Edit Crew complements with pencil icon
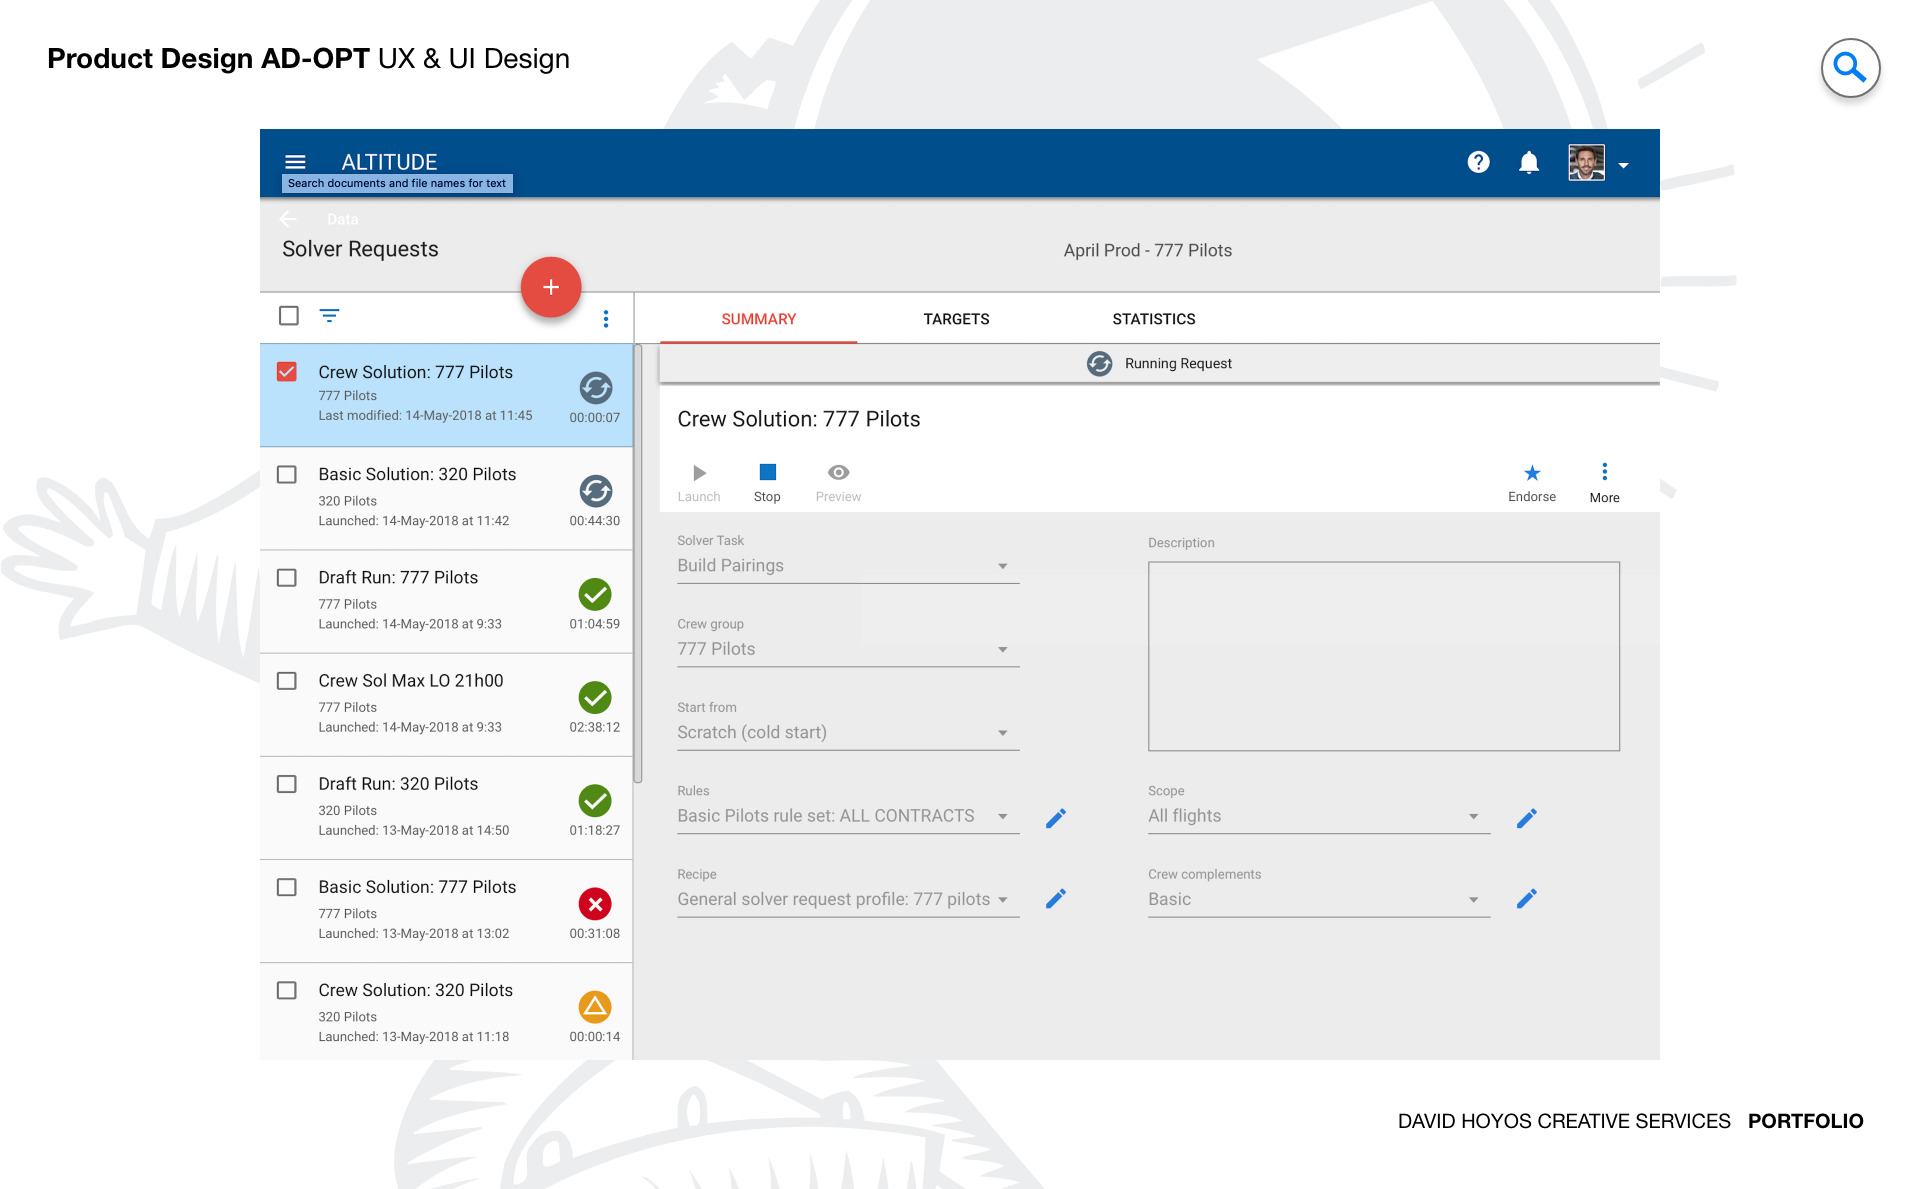This screenshot has height=1189, width=1920. [x=1526, y=899]
